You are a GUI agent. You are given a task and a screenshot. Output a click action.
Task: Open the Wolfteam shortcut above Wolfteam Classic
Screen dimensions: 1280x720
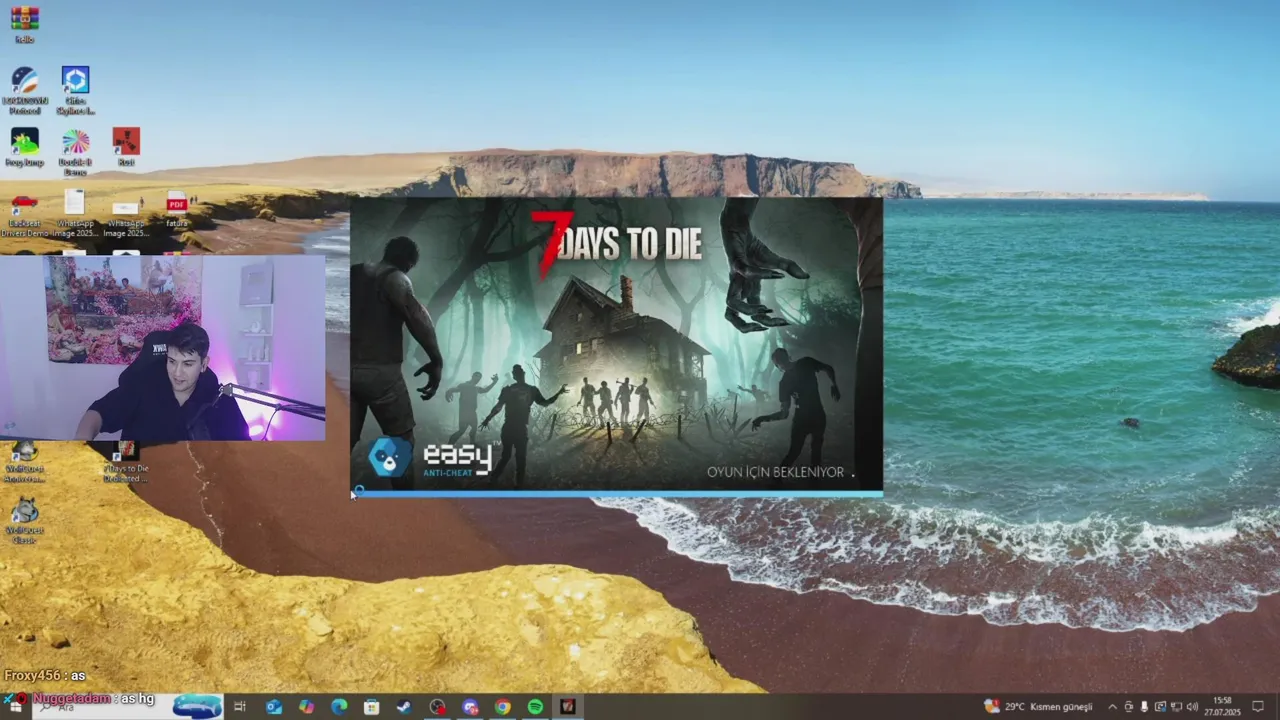pos(24,462)
